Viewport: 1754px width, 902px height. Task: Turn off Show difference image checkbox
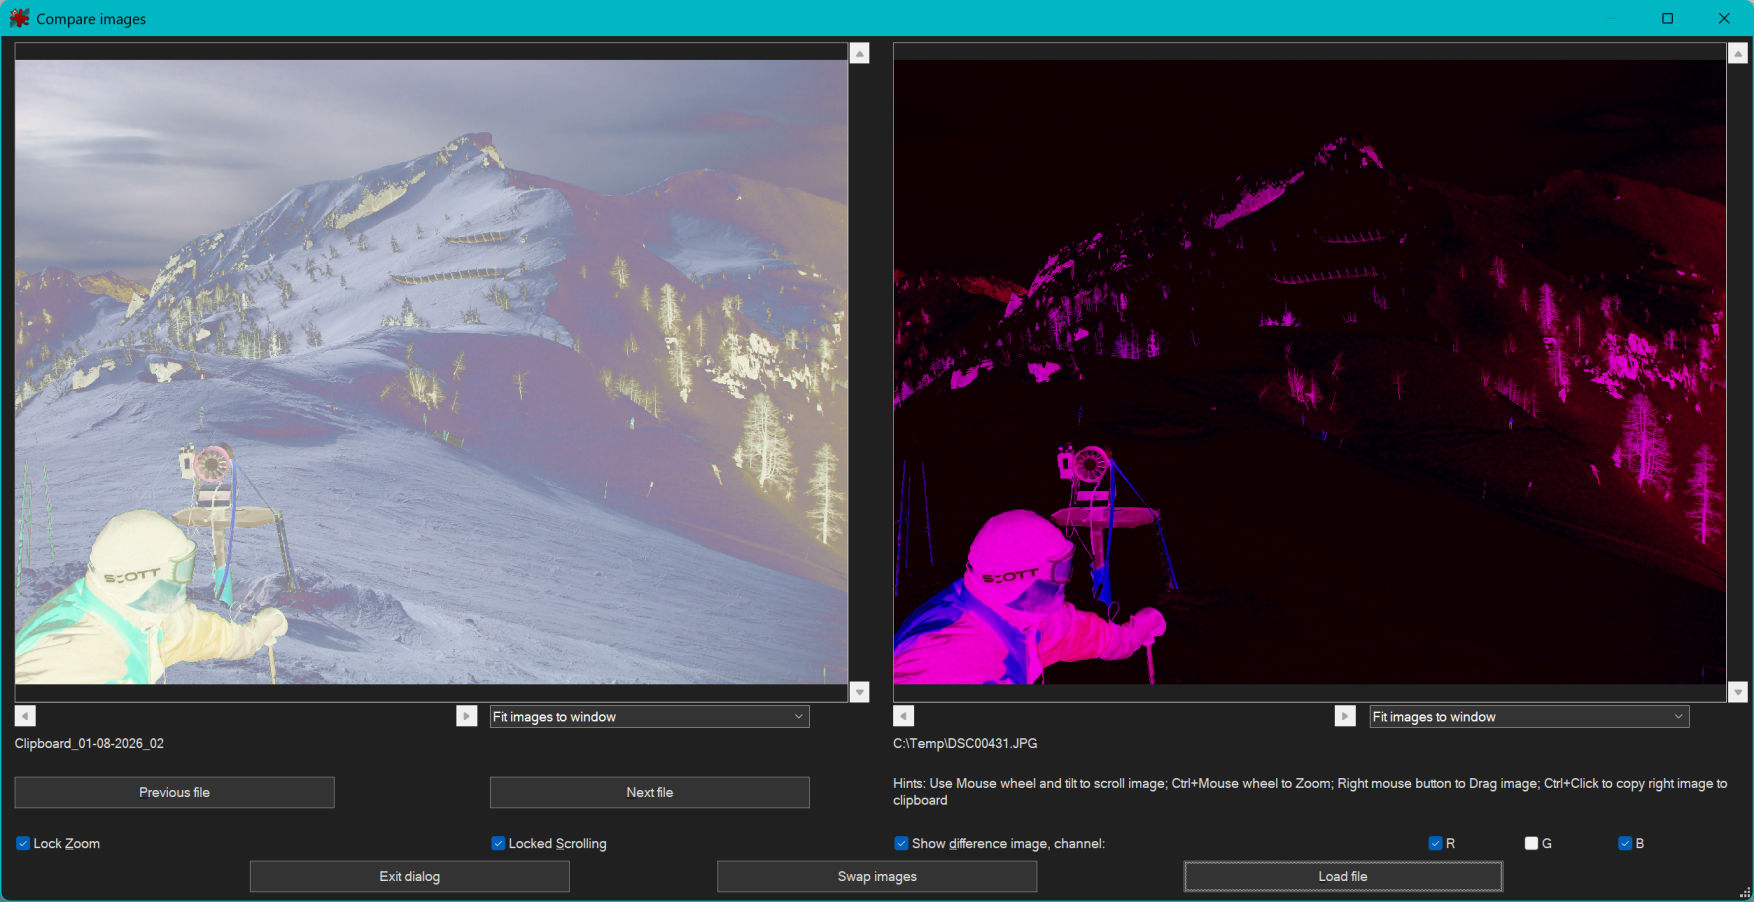[x=901, y=843]
